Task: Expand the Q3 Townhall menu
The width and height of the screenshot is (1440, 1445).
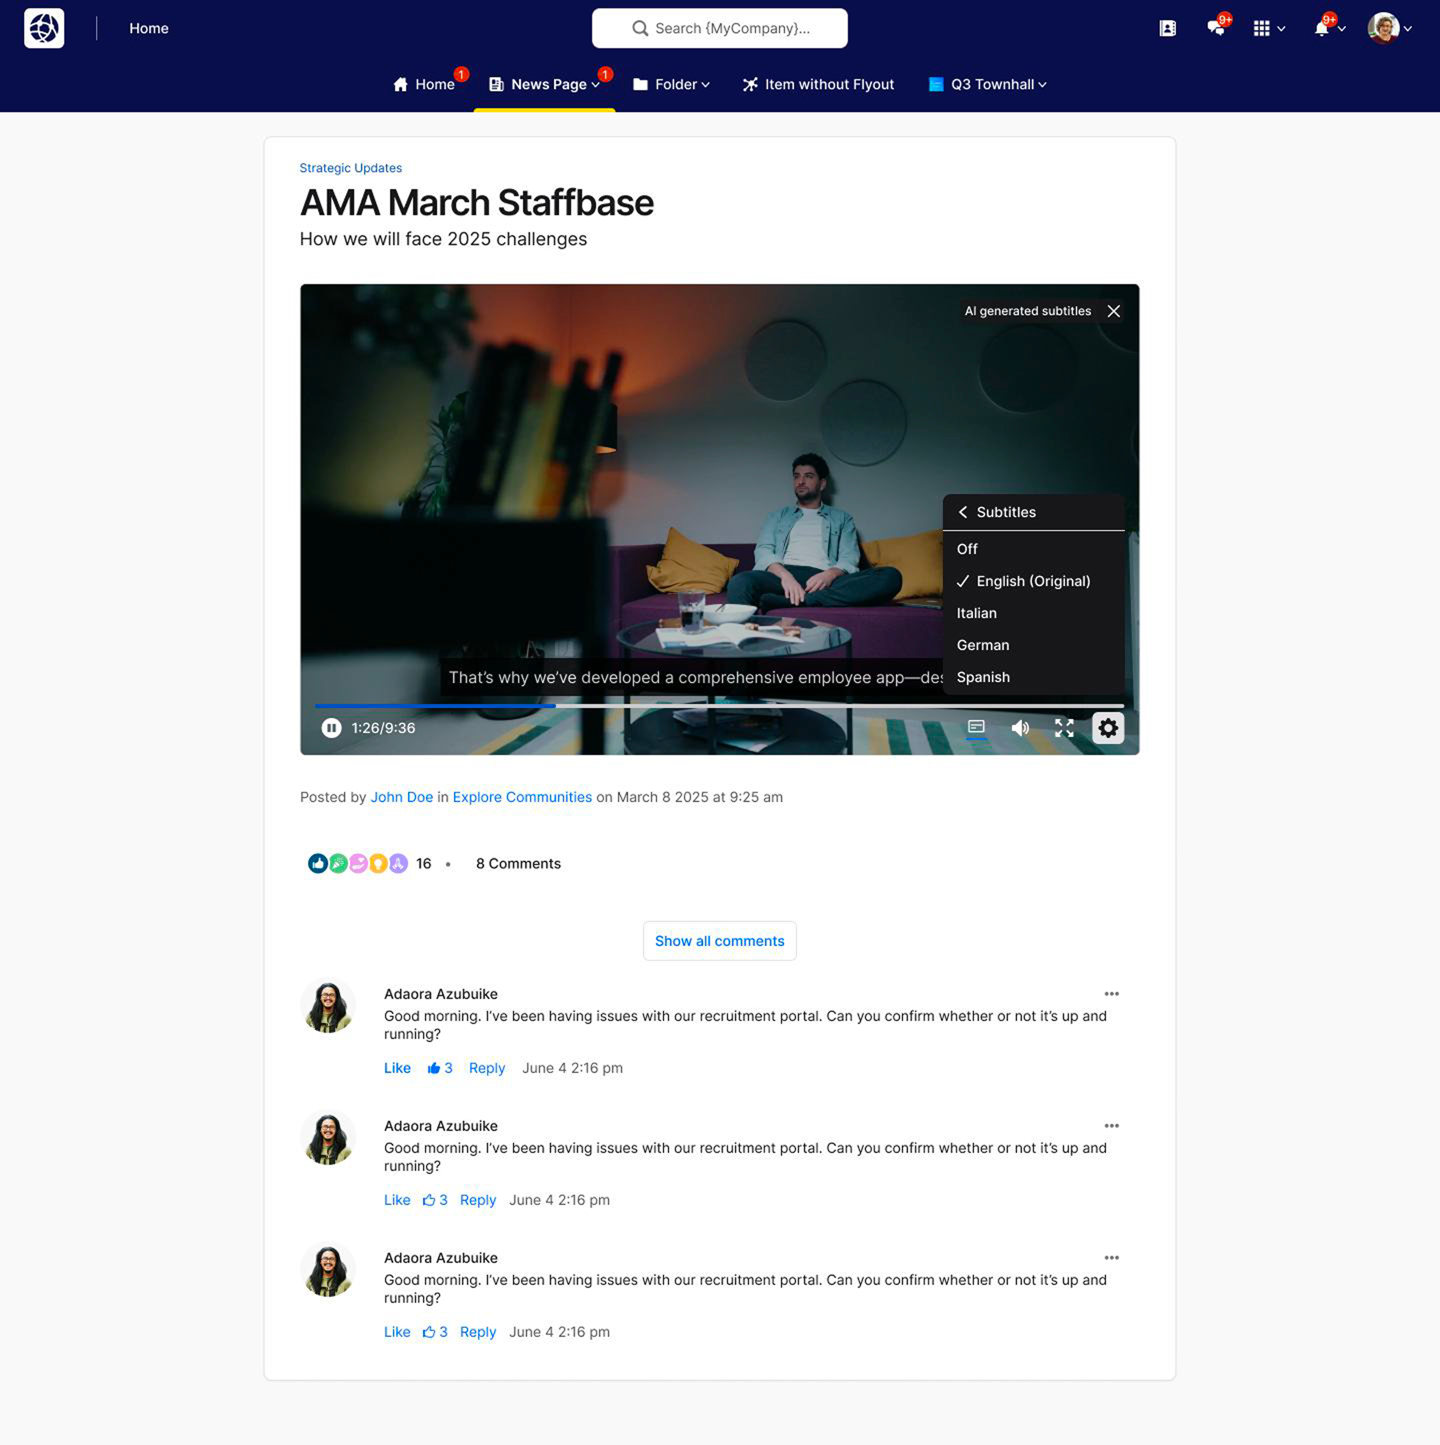Action: click(x=987, y=84)
